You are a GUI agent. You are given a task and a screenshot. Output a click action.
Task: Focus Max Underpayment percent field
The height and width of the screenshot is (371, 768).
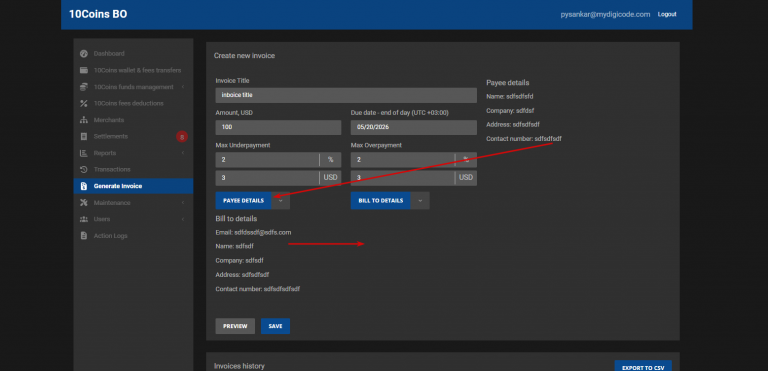click(267, 160)
